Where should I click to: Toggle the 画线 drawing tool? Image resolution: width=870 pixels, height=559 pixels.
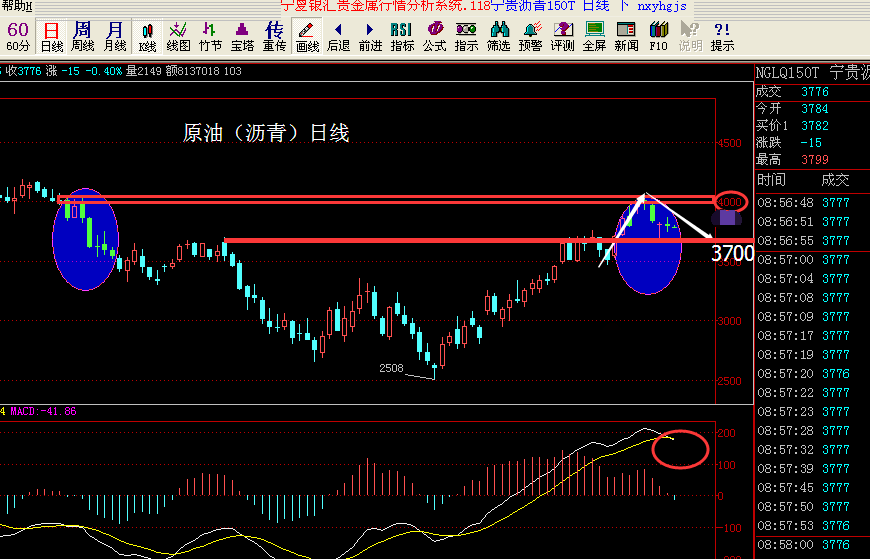click(x=307, y=37)
